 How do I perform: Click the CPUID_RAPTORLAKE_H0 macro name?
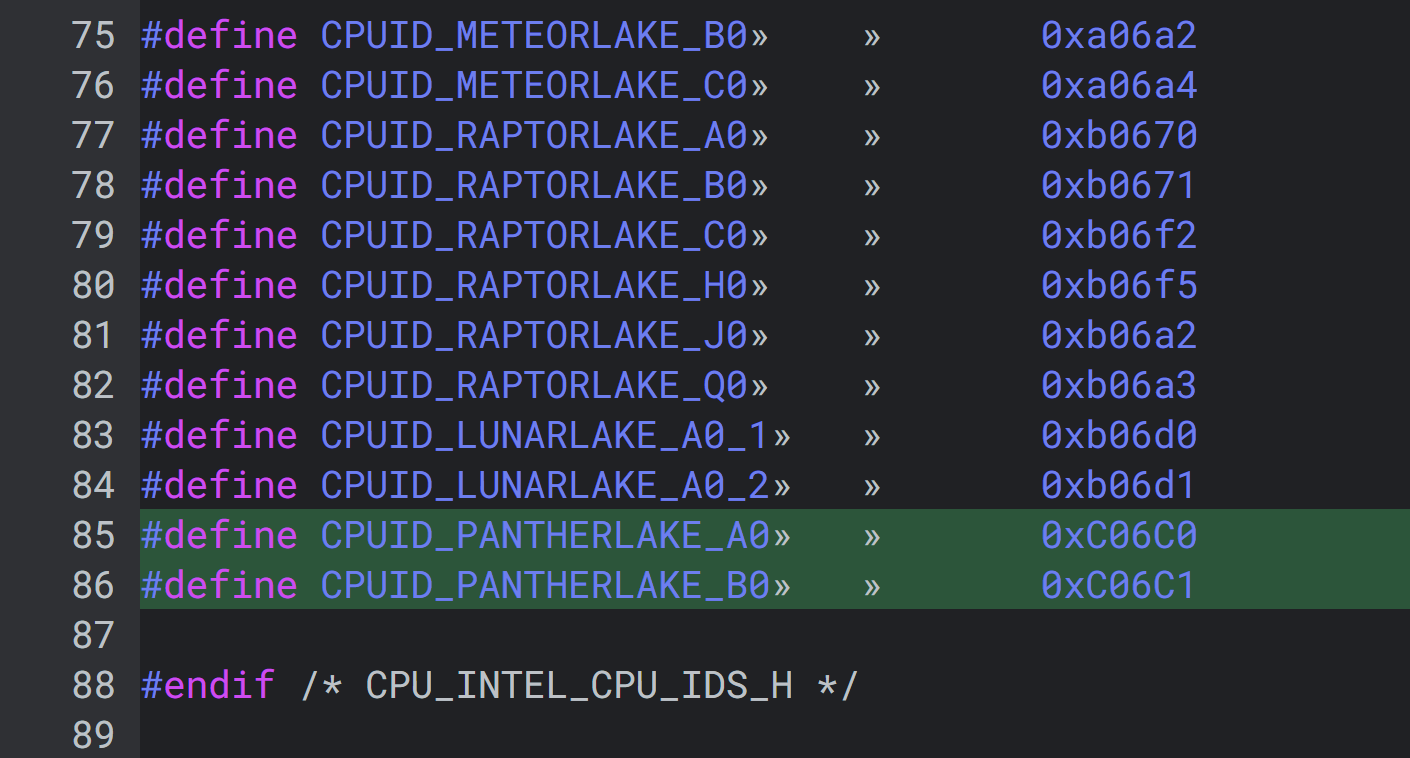[x=534, y=286]
